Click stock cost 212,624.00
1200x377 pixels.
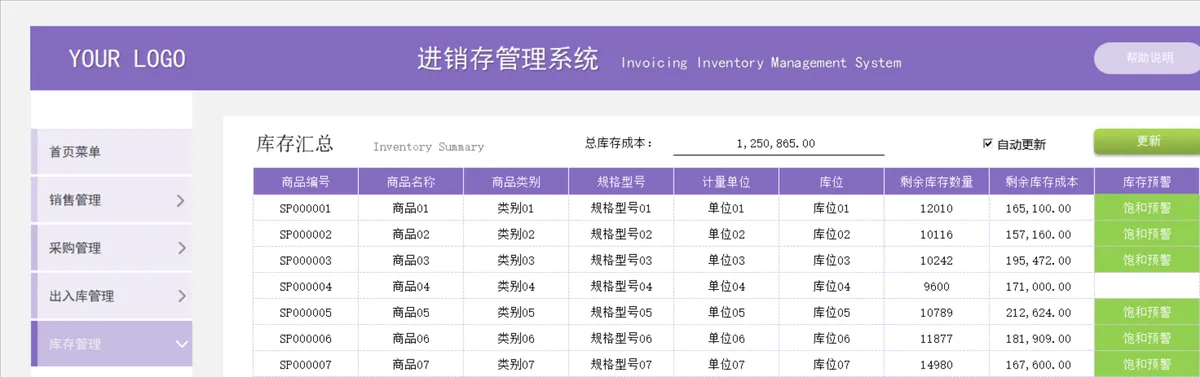[1042, 312]
